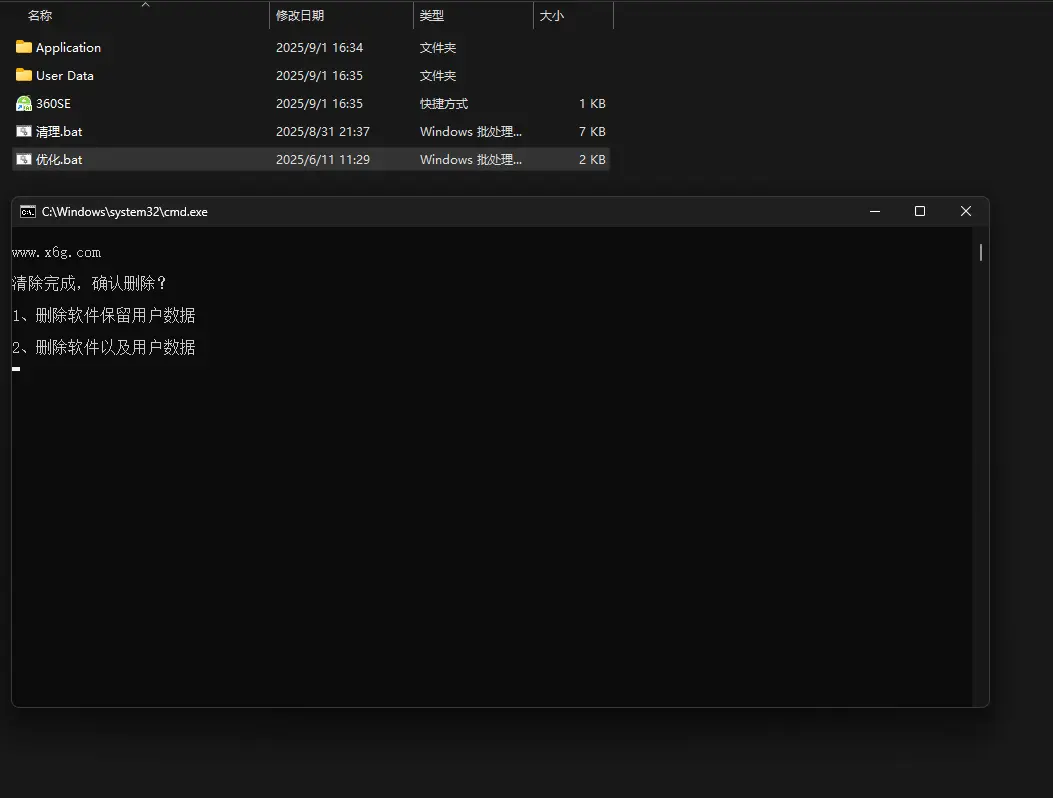Click the yellow folder icon next to Application

tap(23, 47)
